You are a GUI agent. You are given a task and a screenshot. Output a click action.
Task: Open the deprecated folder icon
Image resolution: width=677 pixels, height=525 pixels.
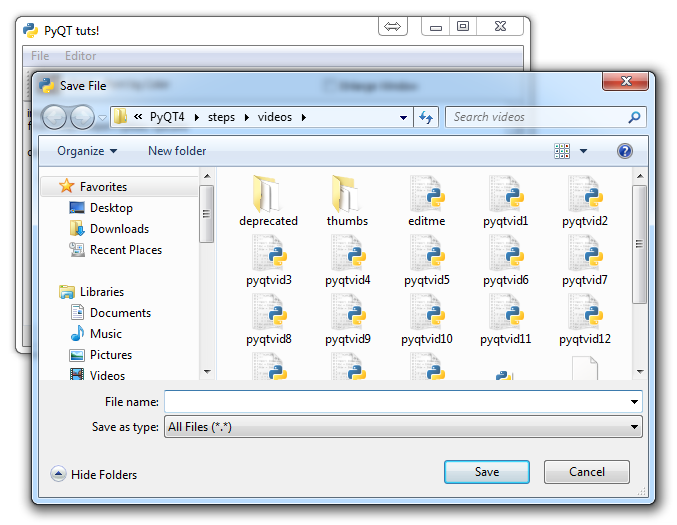coord(268,193)
